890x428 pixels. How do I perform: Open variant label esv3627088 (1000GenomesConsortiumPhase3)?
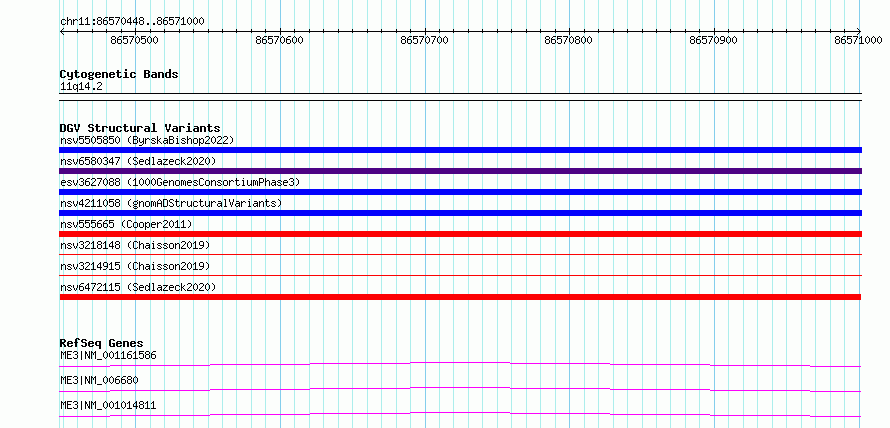(180, 182)
